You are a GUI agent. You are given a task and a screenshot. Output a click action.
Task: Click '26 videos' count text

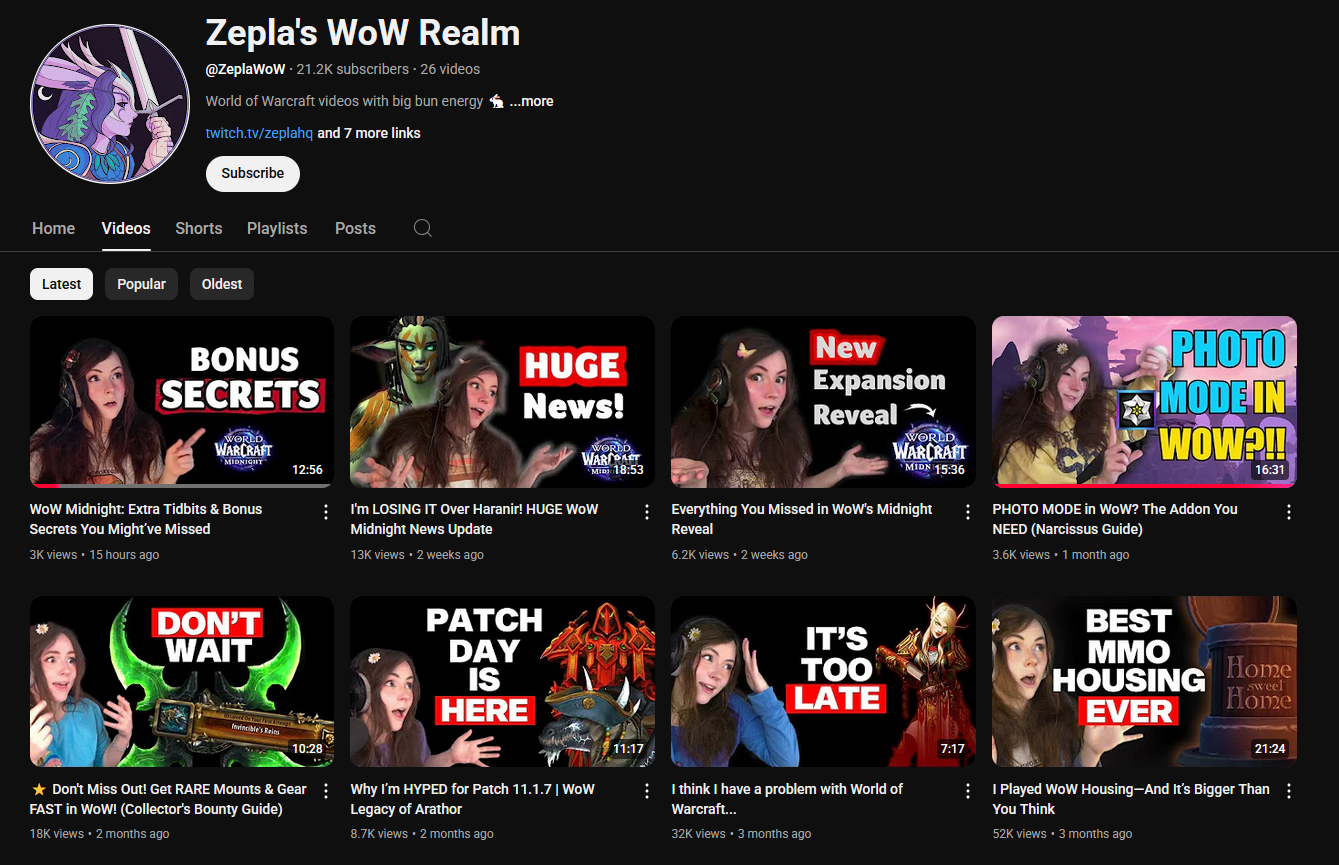click(x=450, y=69)
